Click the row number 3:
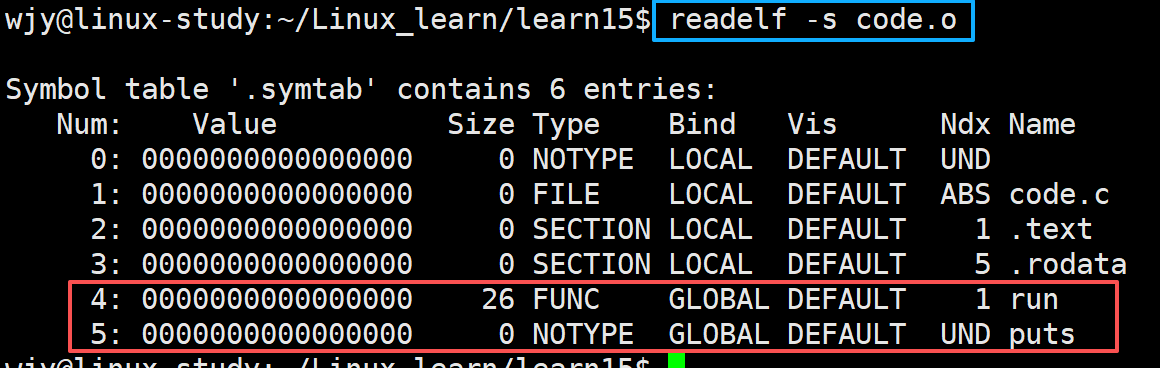 point(107,264)
